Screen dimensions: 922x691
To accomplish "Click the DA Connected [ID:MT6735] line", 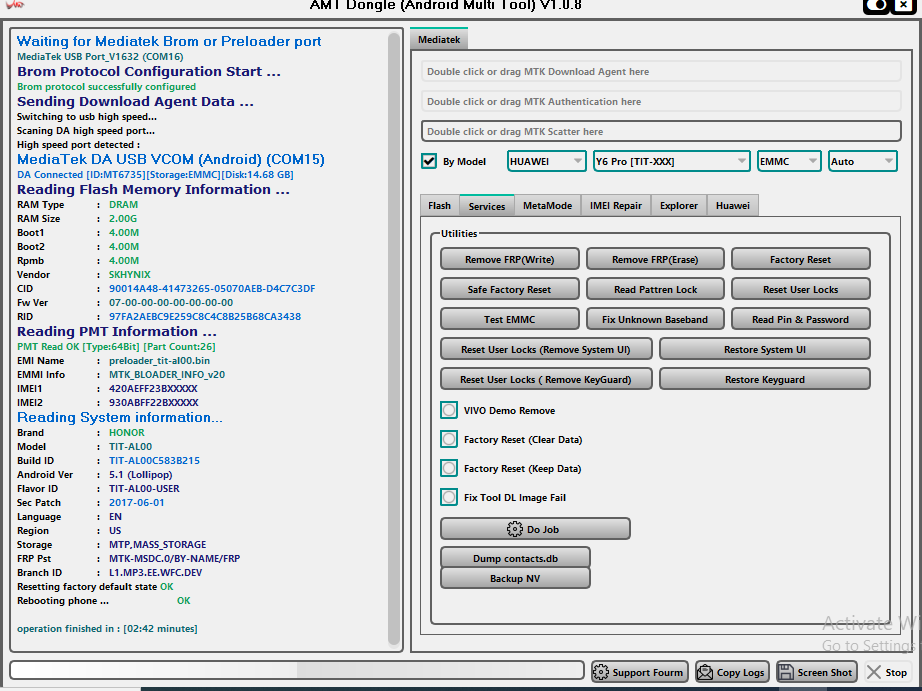I will click(155, 175).
